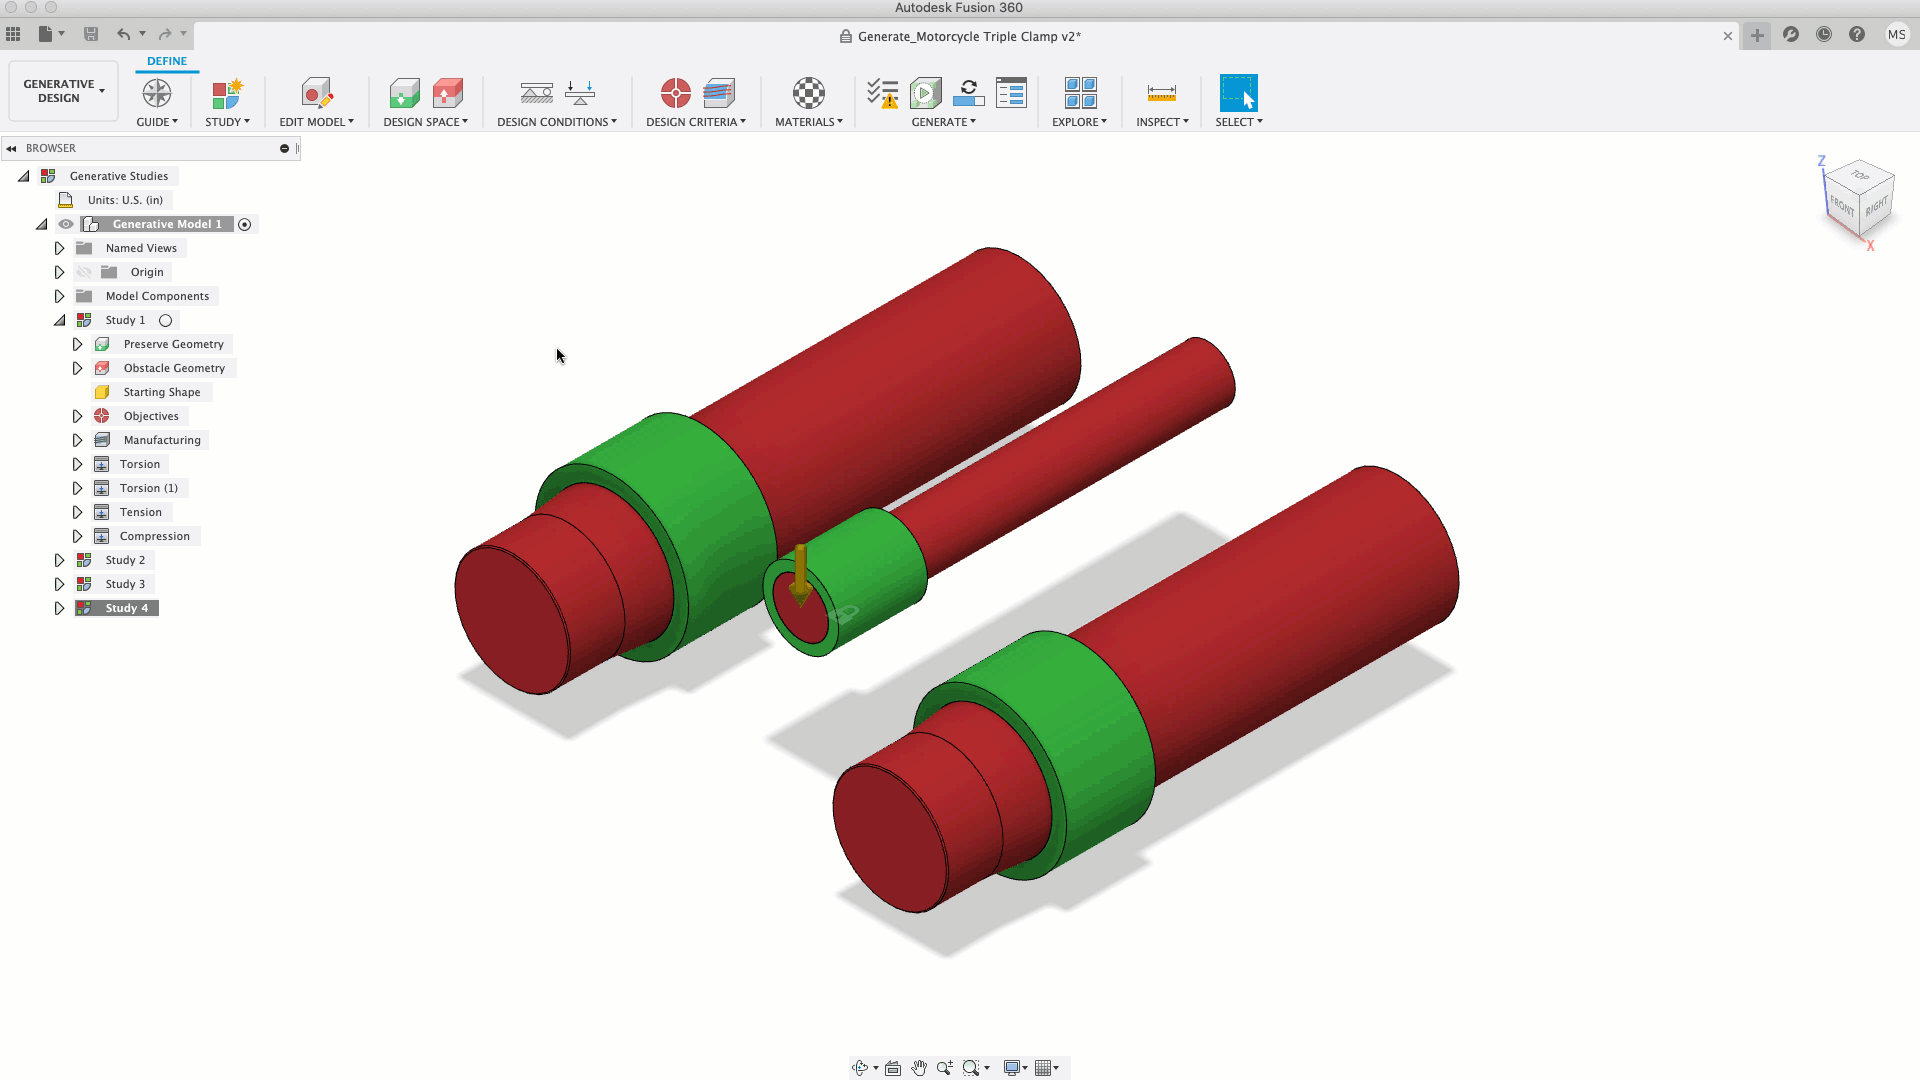
Task: Click the Study 4 browser entry
Action: click(126, 608)
